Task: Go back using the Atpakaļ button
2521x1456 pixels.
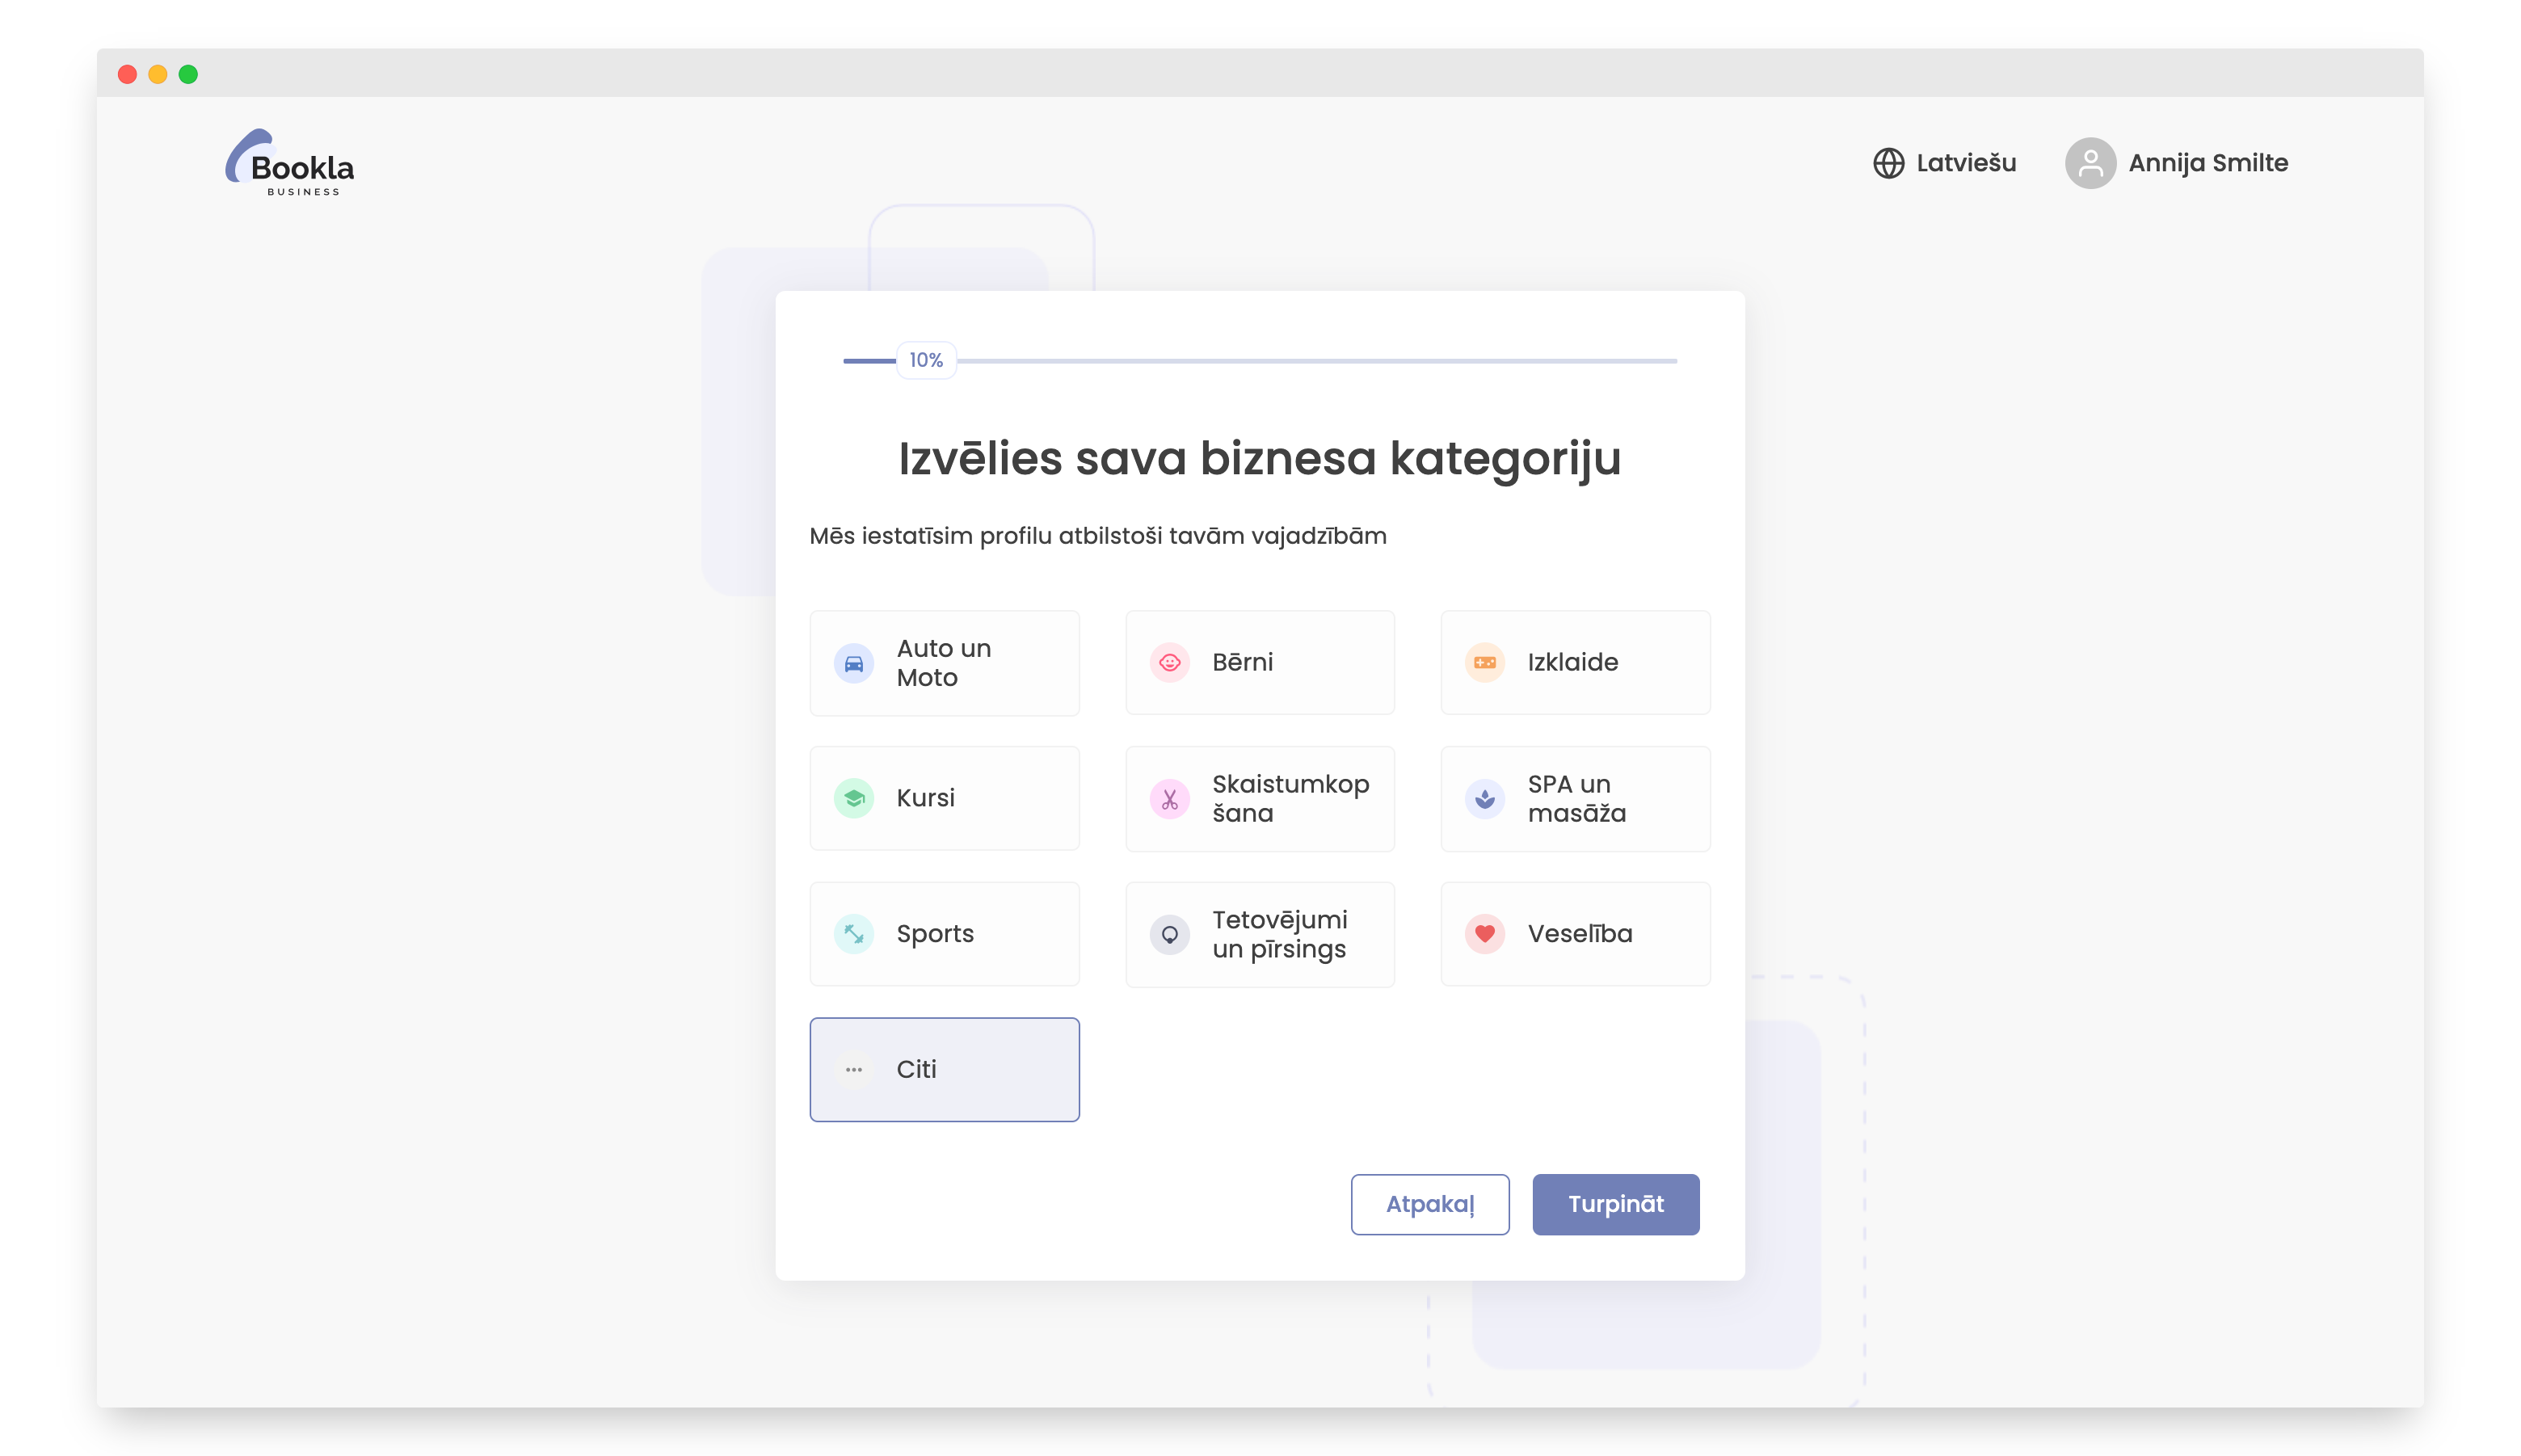Action: point(1430,1204)
